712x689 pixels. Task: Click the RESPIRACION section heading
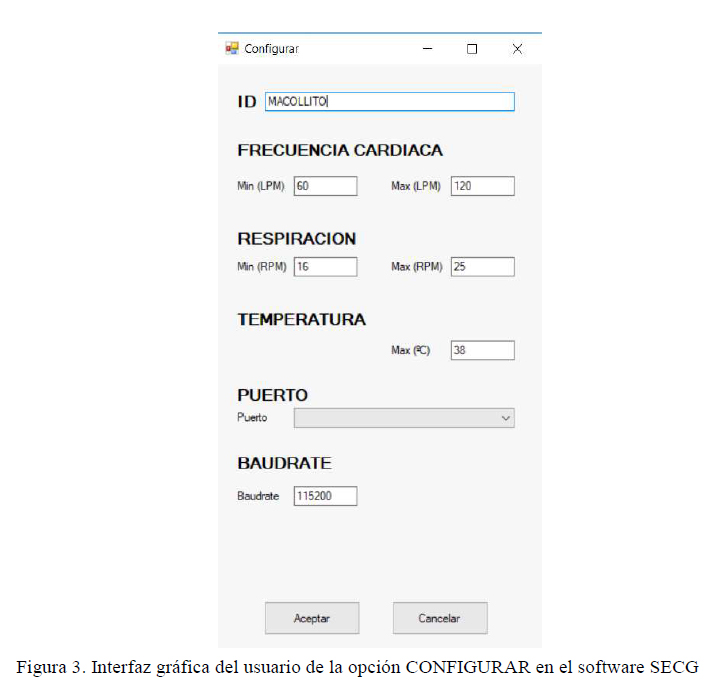(x=297, y=239)
